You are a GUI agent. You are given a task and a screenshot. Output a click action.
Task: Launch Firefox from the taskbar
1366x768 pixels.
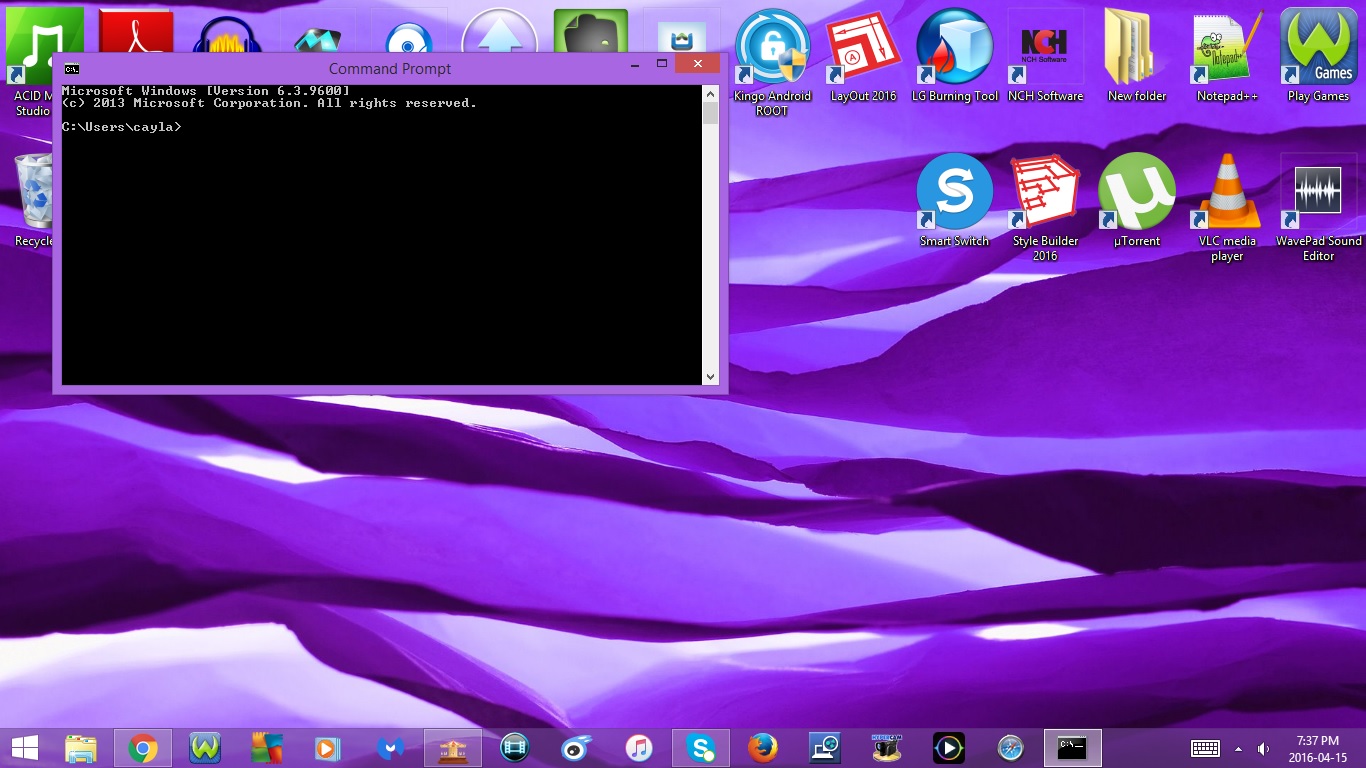[x=763, y=748]
